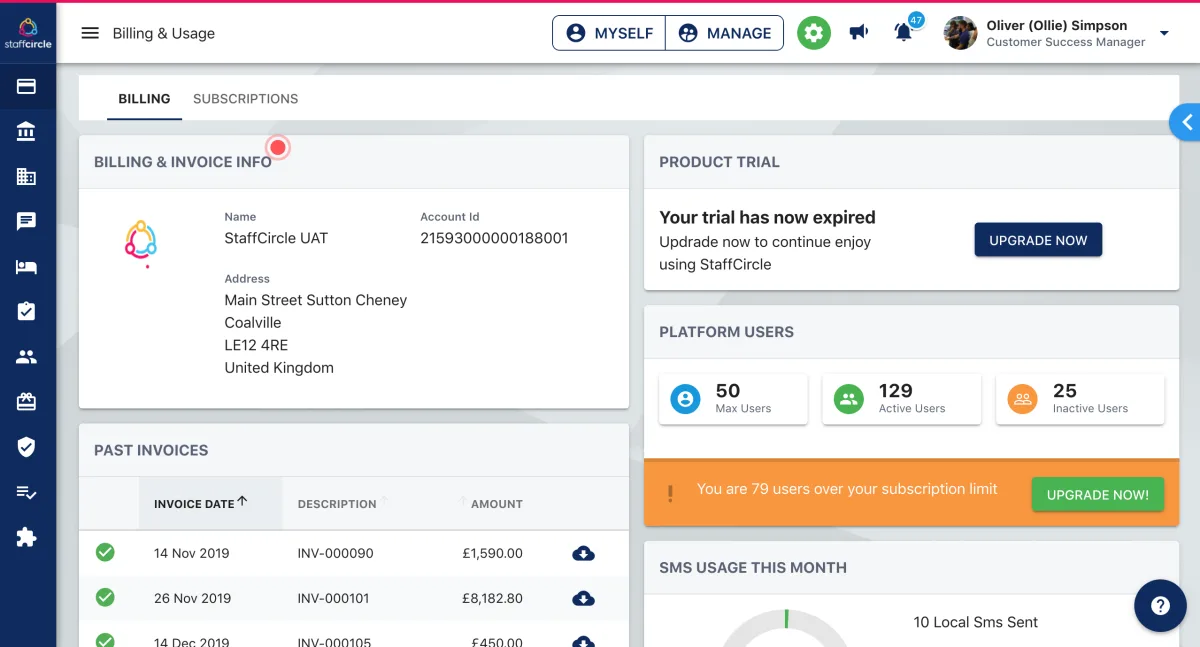1200x647 pixels.
Task: Sort invoices by AMOUNT column
Action: [x=497, y=504]
